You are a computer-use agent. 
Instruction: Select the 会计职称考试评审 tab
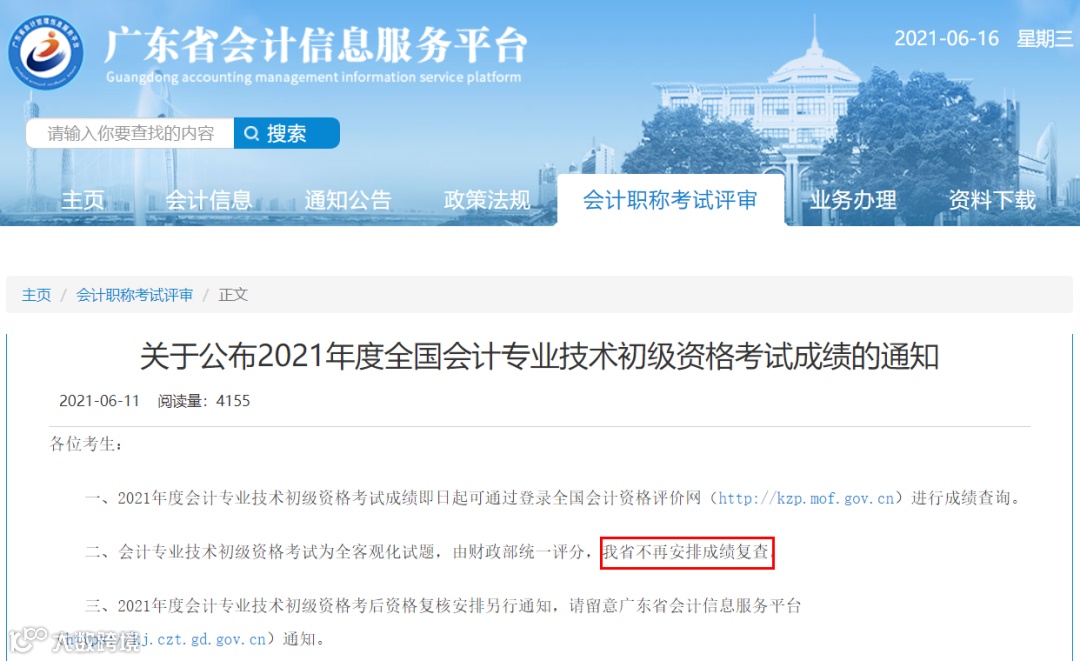click(x=670, y=200)
